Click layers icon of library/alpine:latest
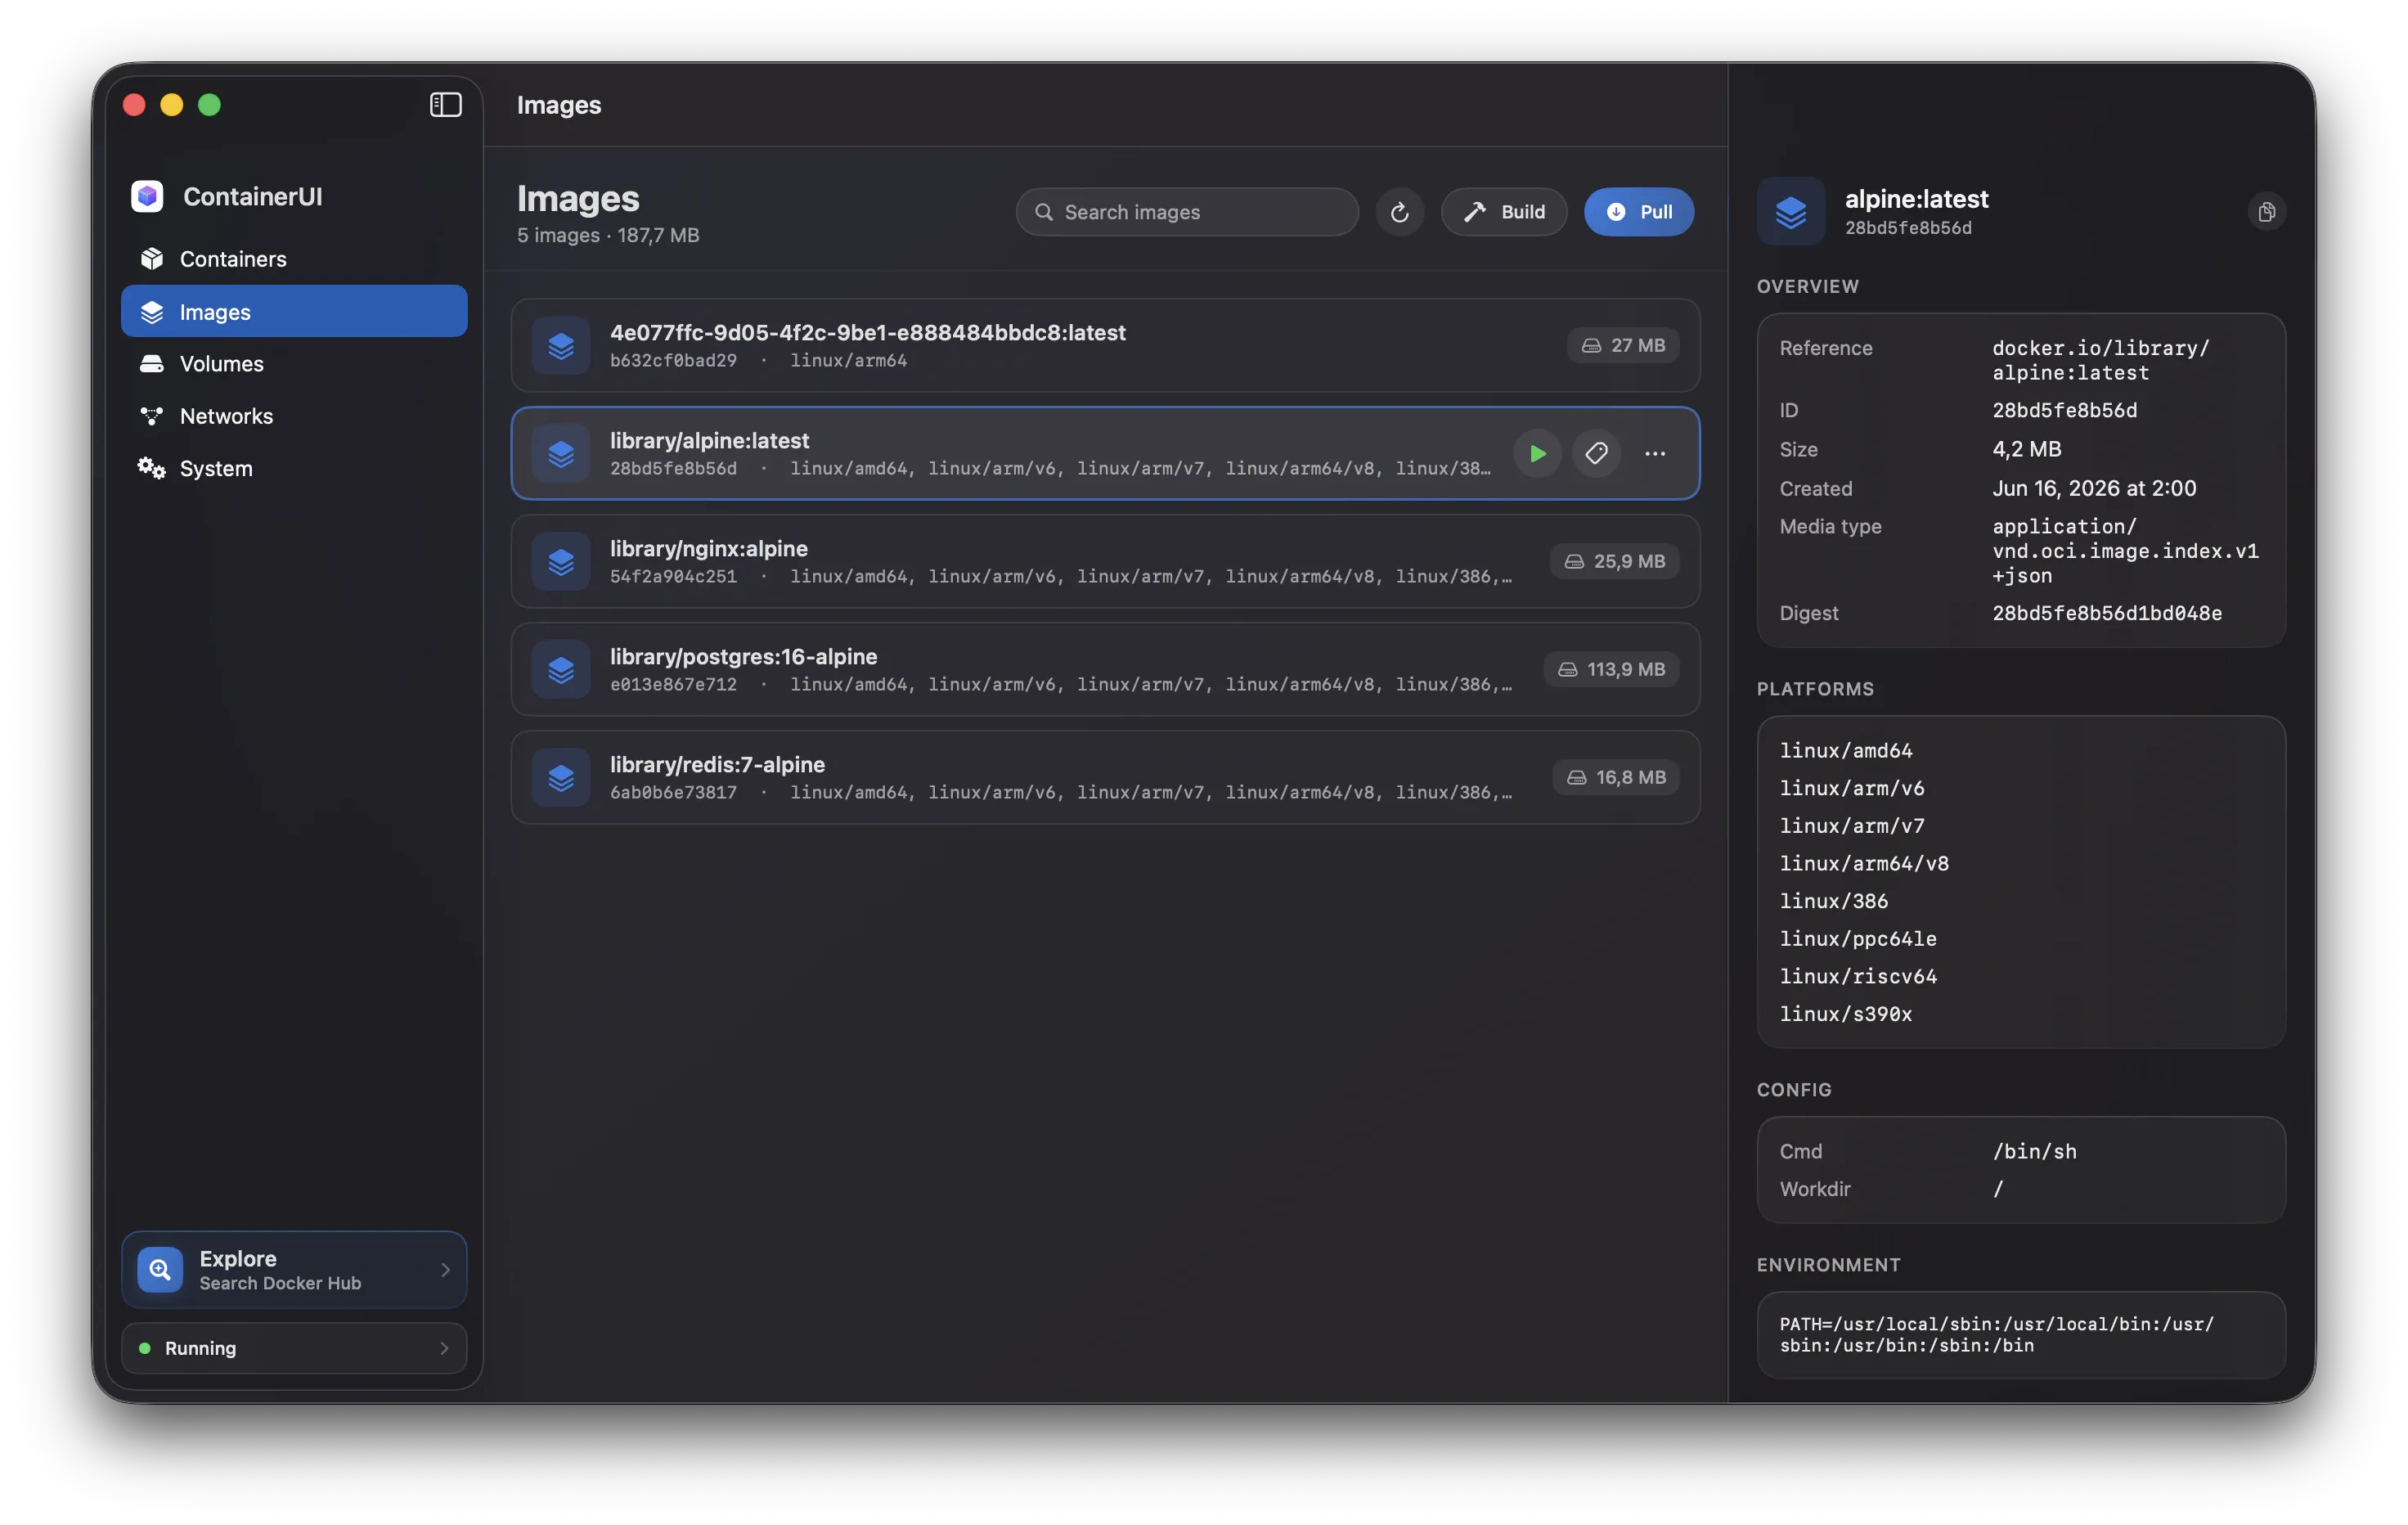The height and width of the screenshot is (1525, 2408). pyautogui.click(x=561, y=454)
